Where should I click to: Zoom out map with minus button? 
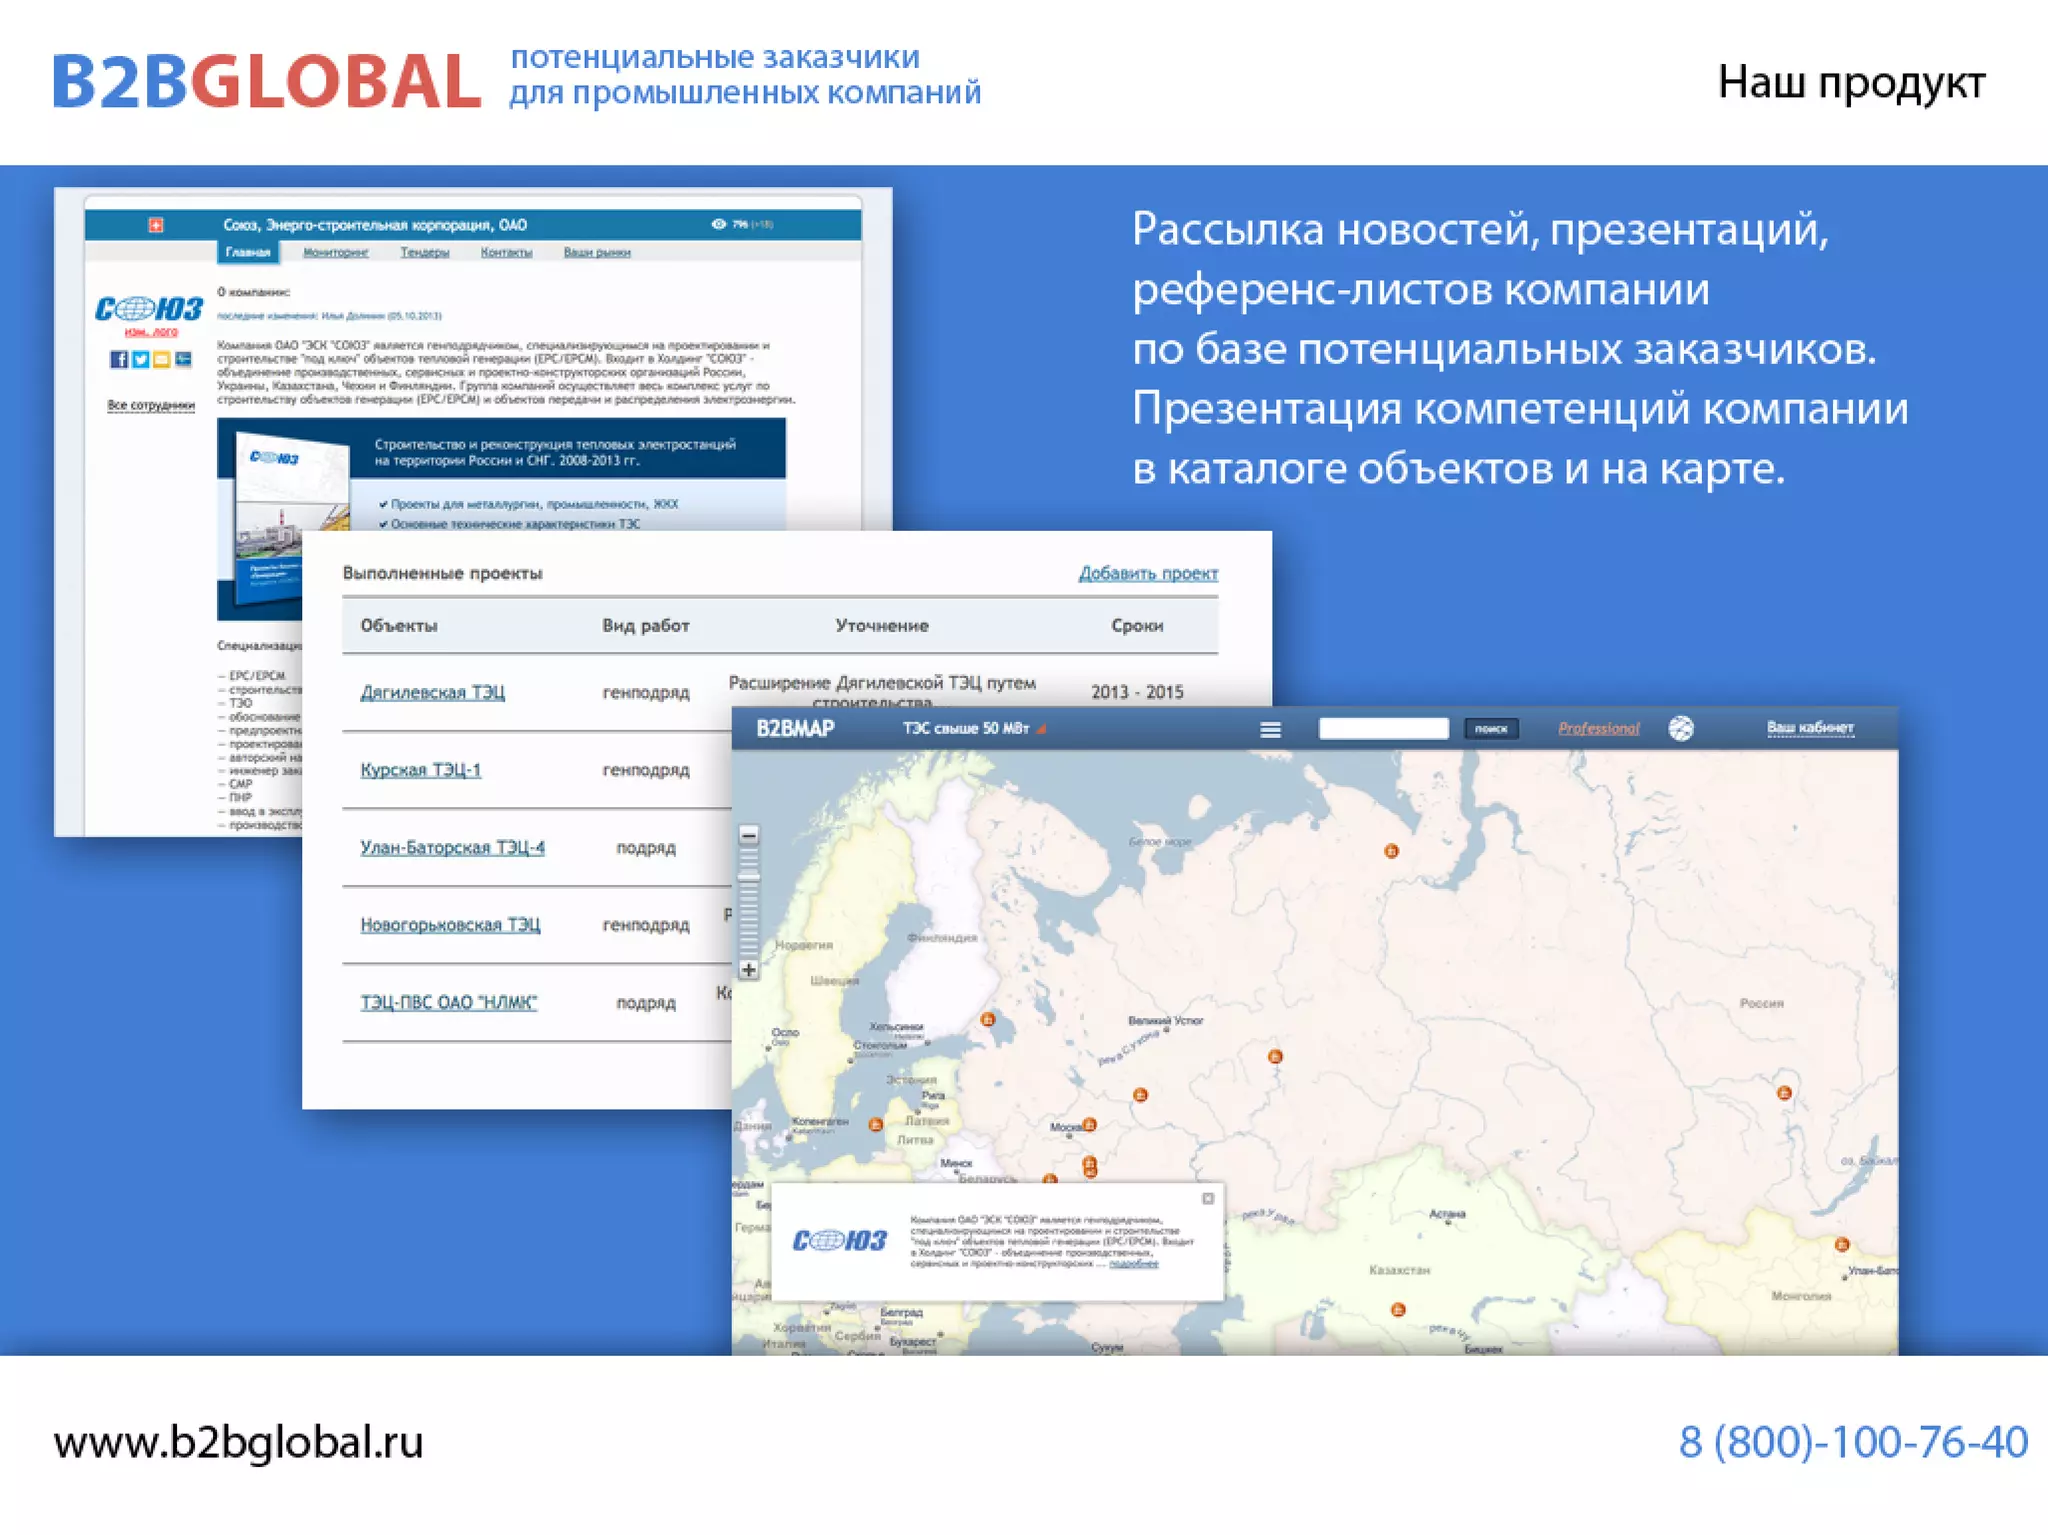tap(749, 834)
